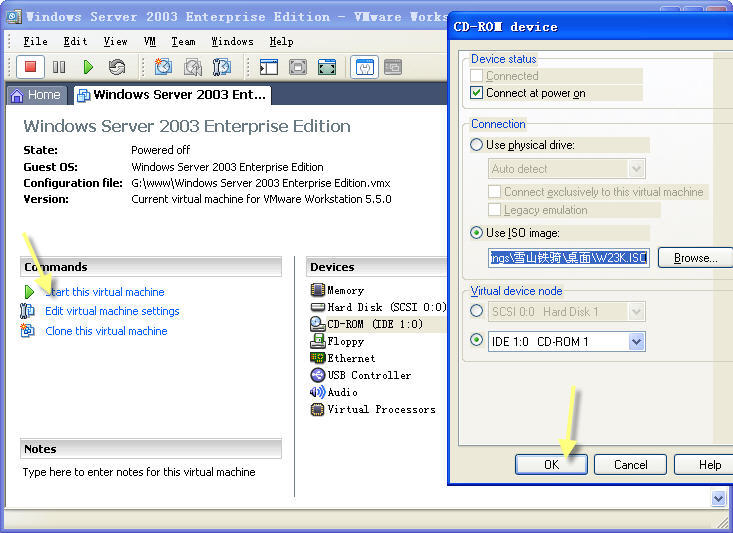Image resolution: width=733 pixels, height=533 pixels.
Task: Click the Cancel button in CD-ROM dialog
Action: [x=630, y=465]
